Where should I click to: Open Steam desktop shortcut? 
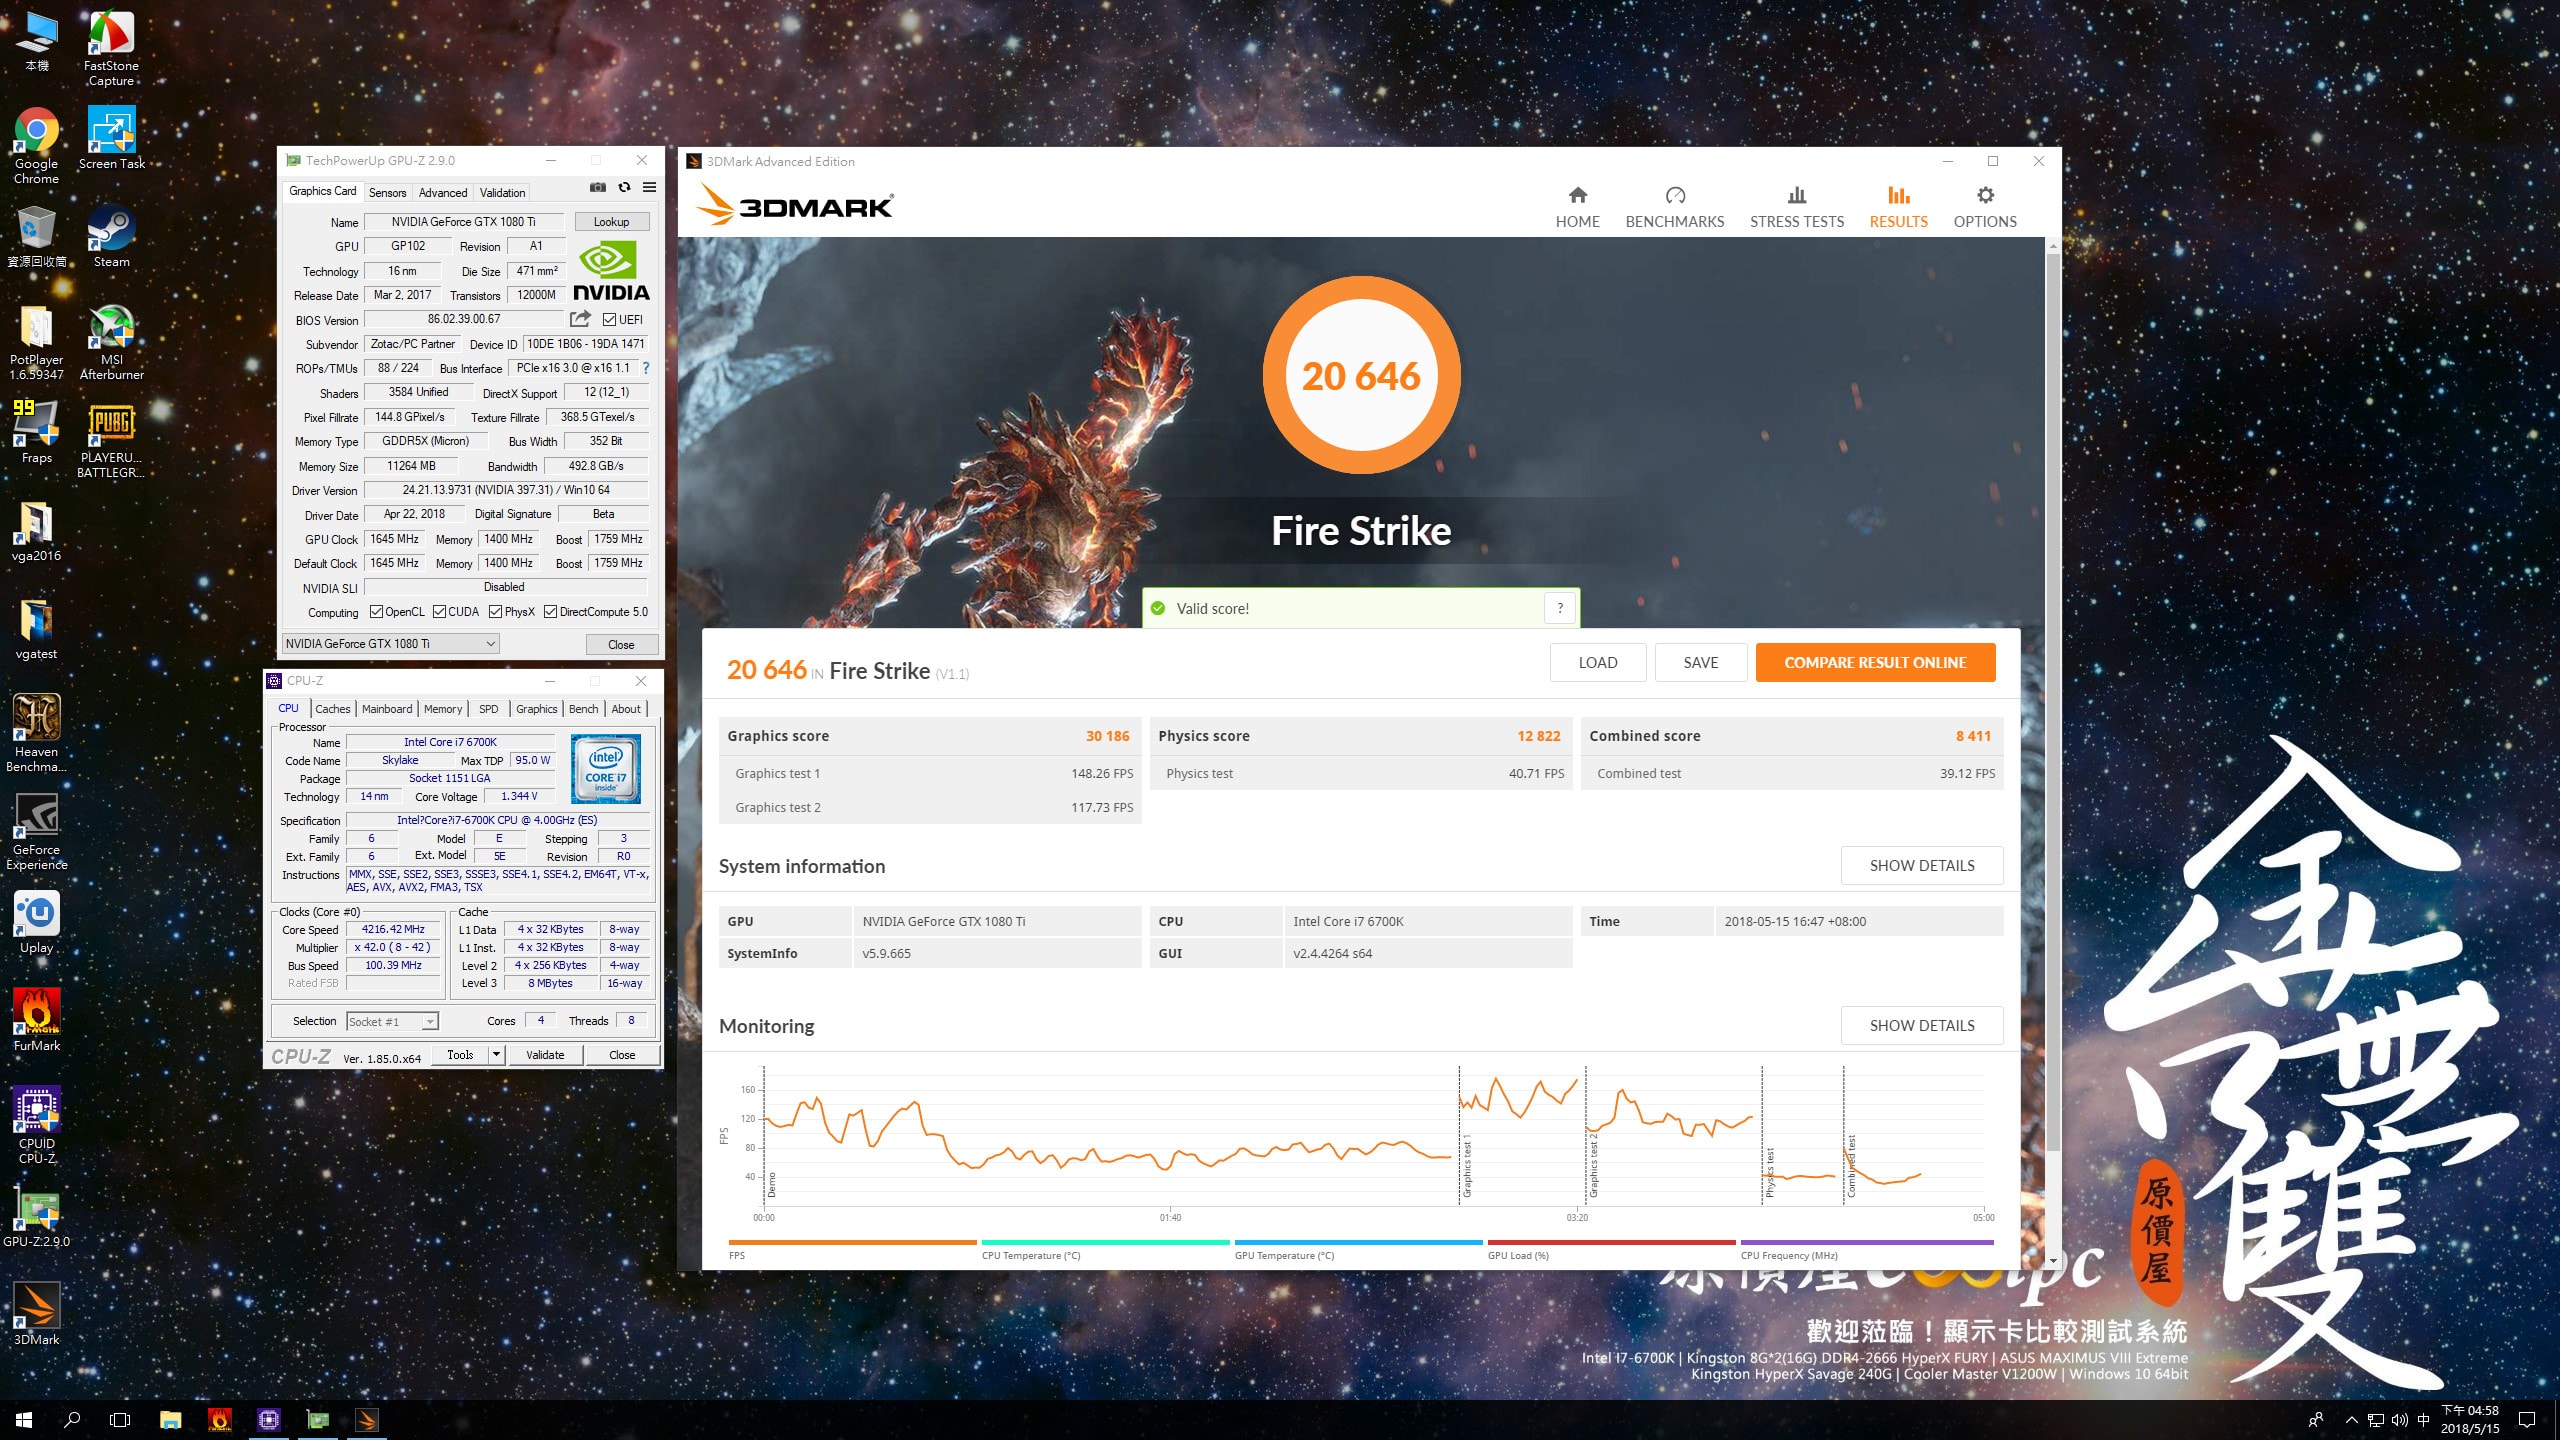pyautogui.click(x=111, y=236)
